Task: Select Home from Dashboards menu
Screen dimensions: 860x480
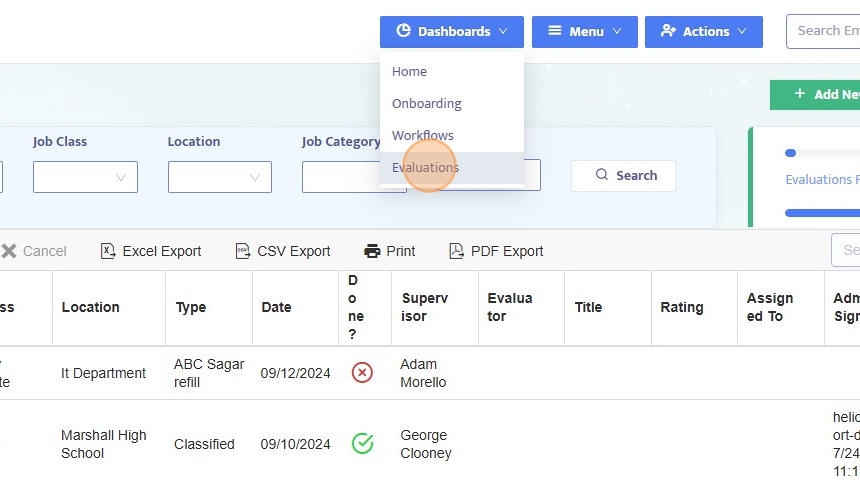Action: tap(410, 72)
